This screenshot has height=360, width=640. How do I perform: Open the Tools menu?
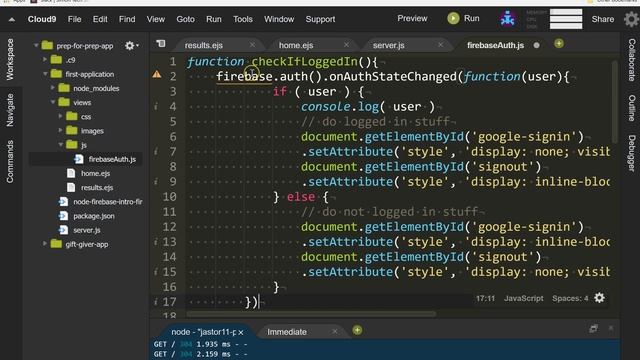(x=242, y=19)
